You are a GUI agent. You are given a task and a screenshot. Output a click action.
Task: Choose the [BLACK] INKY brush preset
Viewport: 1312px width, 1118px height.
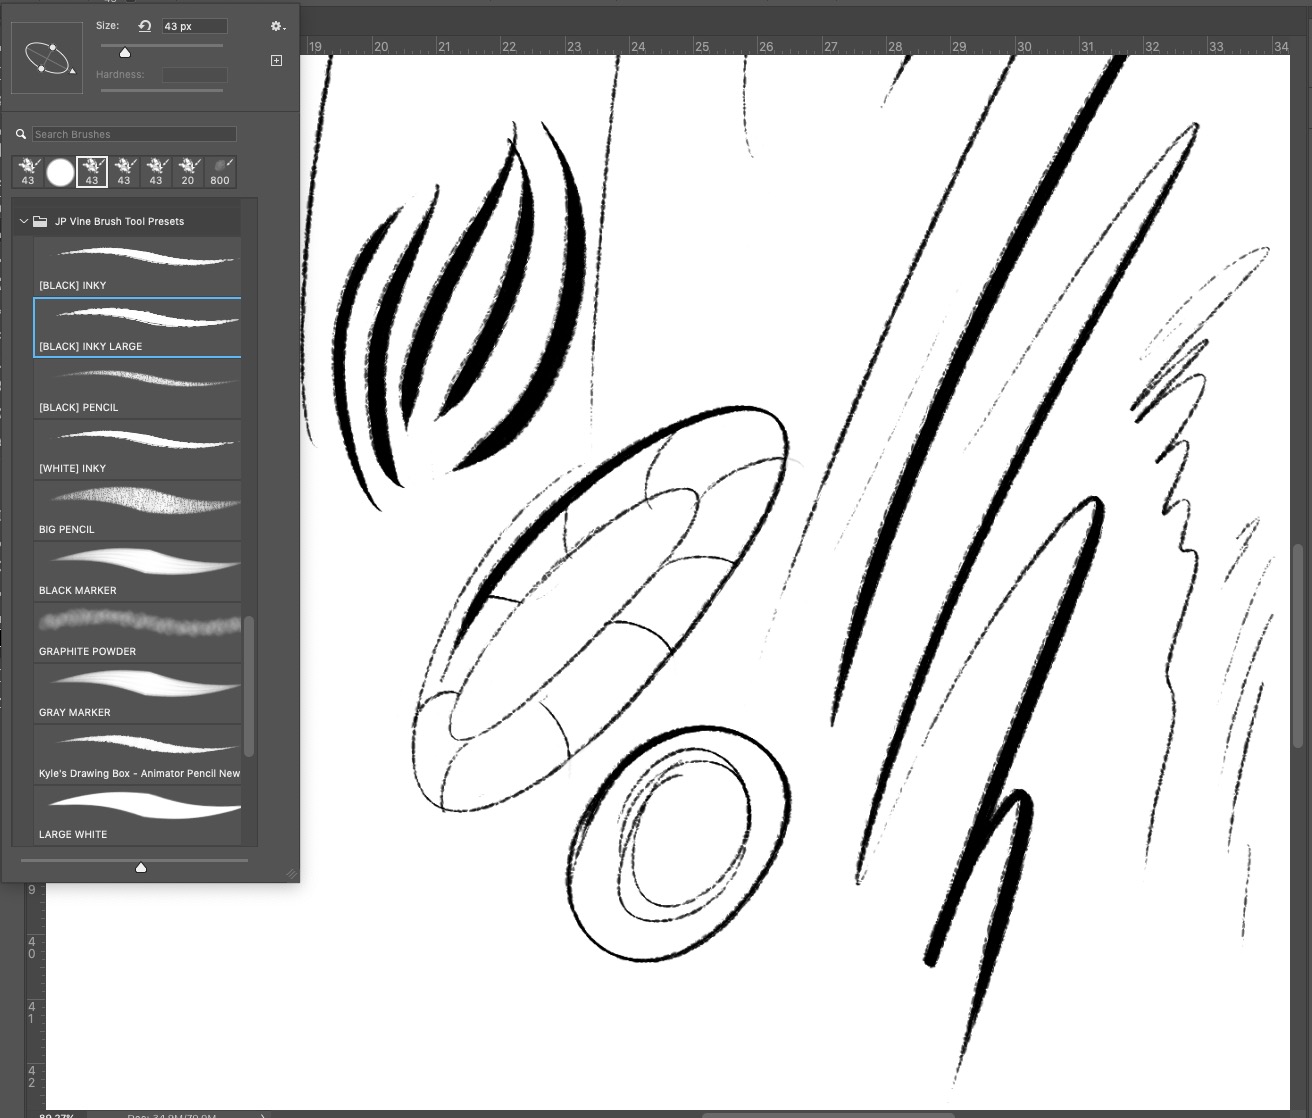138,265
